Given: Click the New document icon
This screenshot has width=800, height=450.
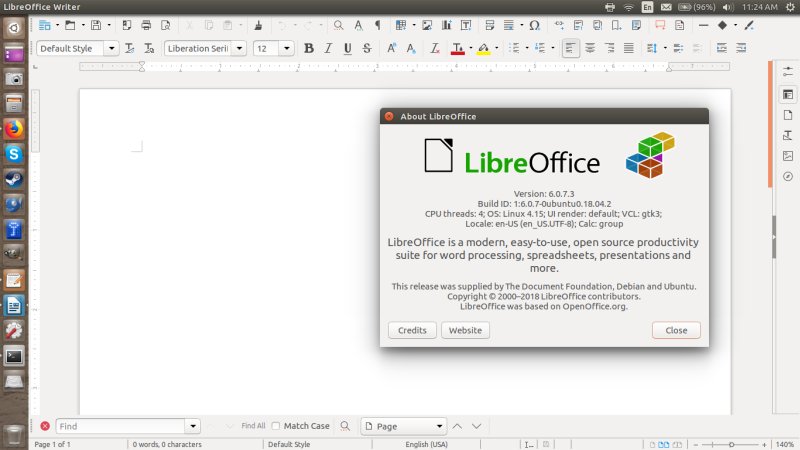Looking at the screenshot, I should 44,25.
